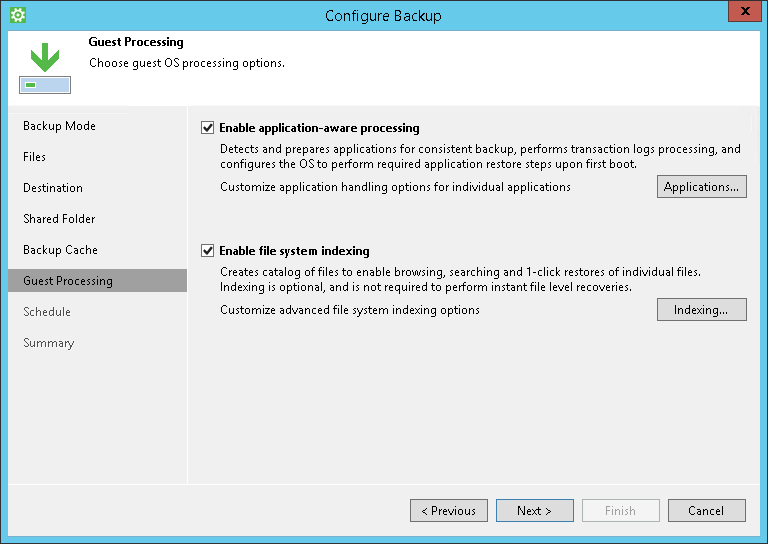This screenshot has width=768, height=544.
Task: Click the Enable application-aware processing label
Action: click(x=319, y=128)
